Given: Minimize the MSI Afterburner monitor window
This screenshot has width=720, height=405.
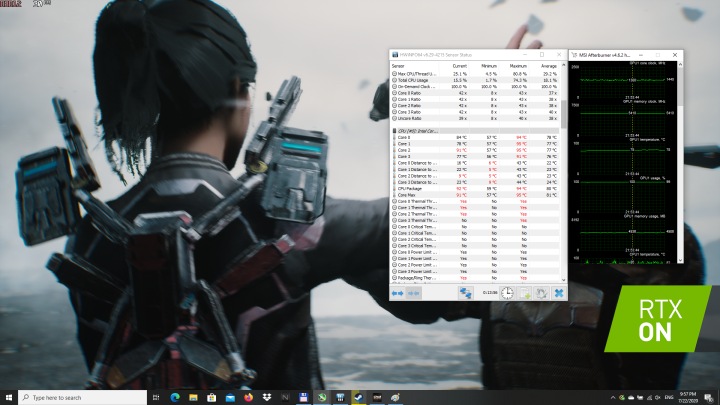Looking at the screenshot, I should (x=641, y=55).
